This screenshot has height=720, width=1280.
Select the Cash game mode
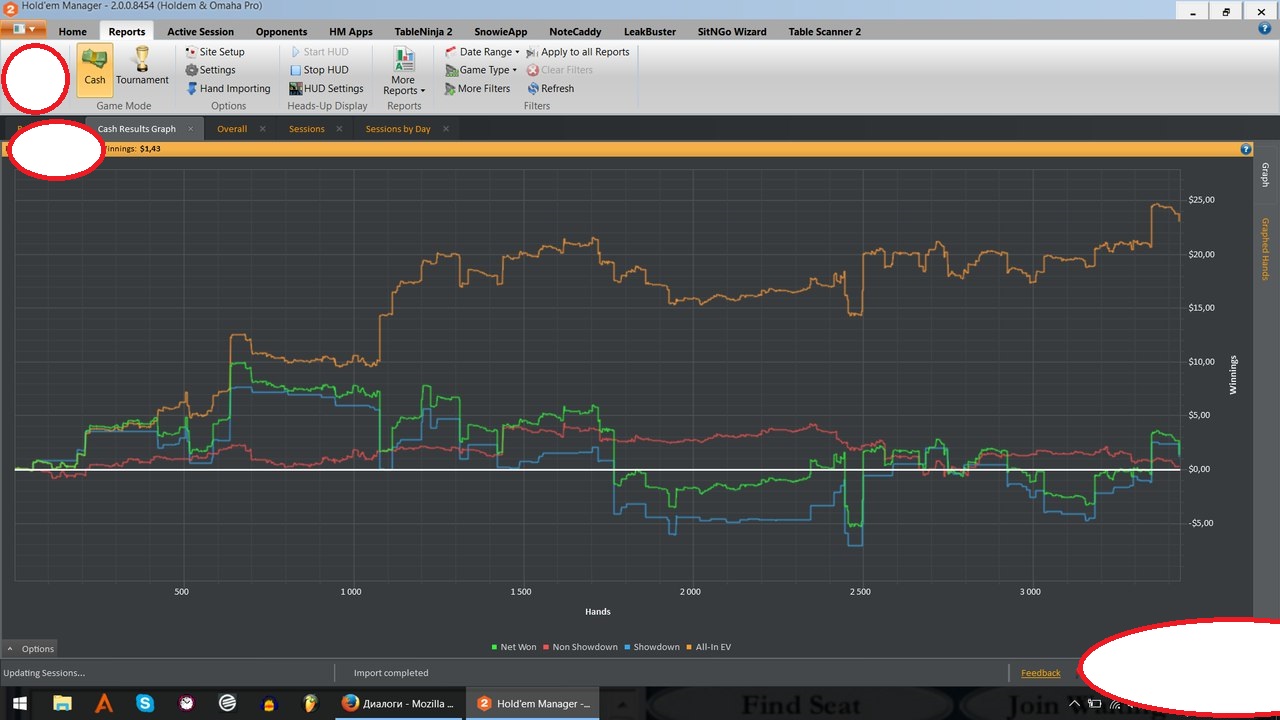(x=95, y=70)
